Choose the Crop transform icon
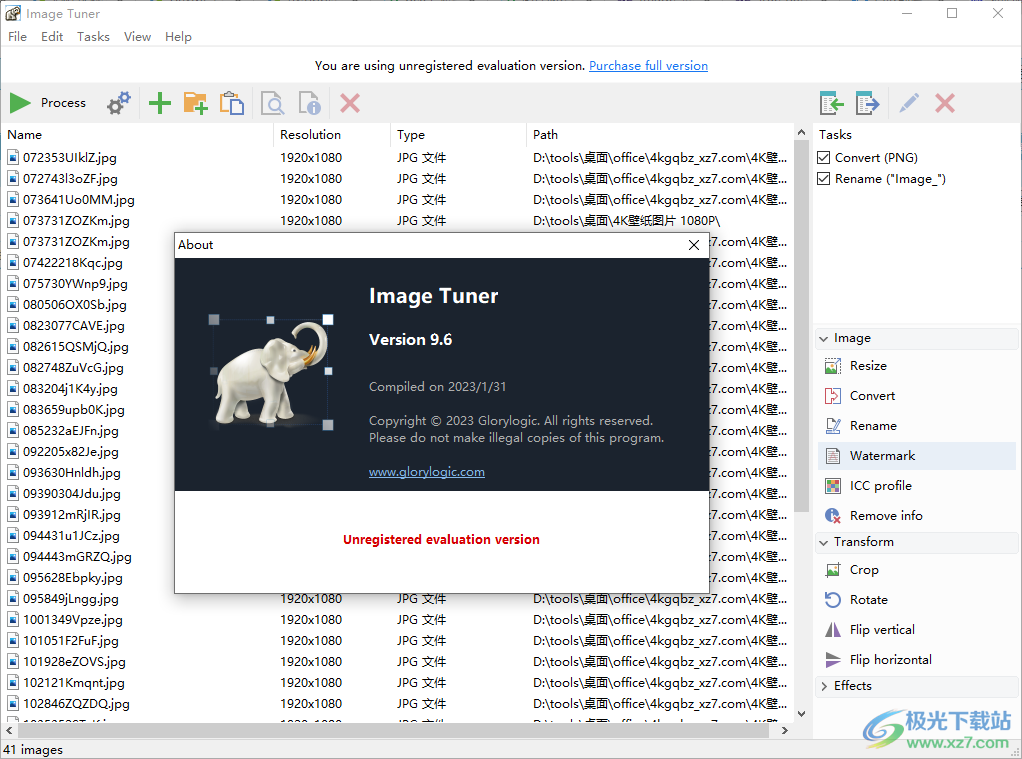 [x=833, y=570]
